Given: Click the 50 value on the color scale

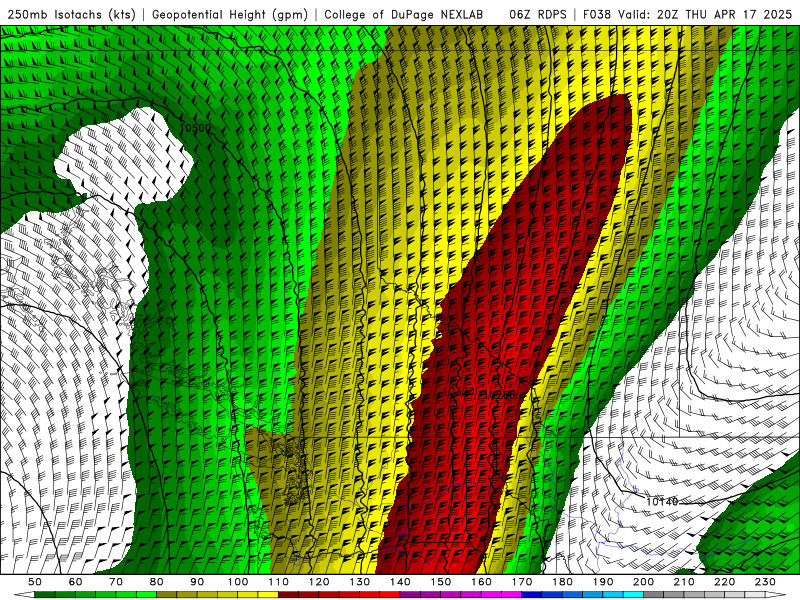Looking at the screenshot, I should click(35, 582).
